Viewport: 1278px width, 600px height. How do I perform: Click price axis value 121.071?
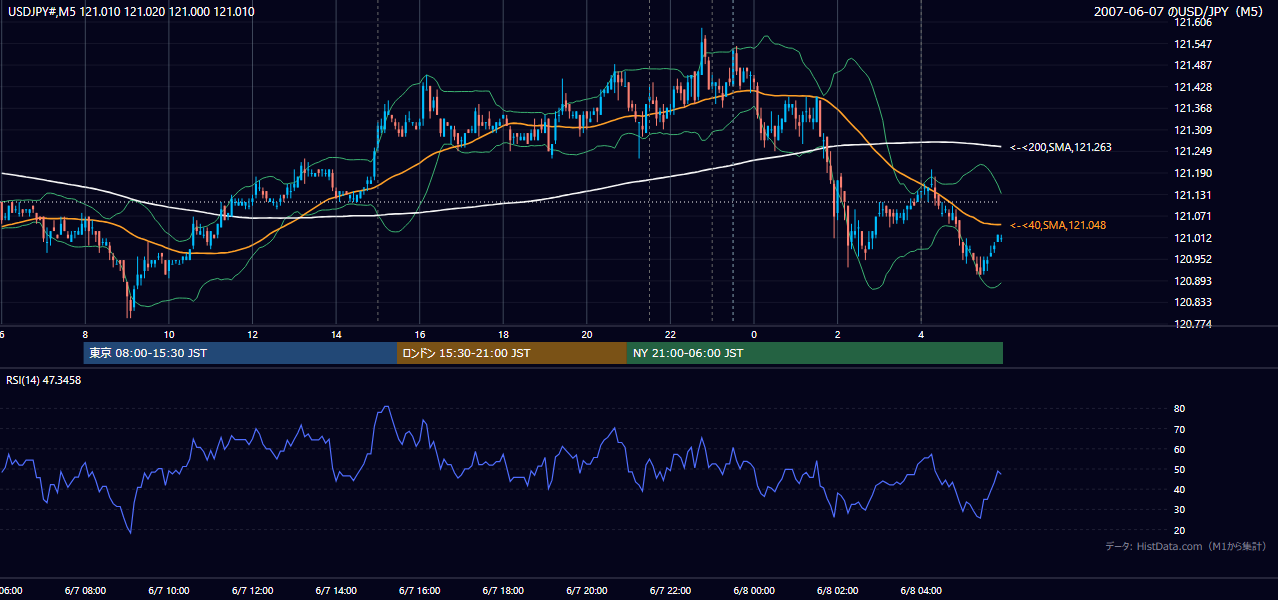coord(1193,216)
